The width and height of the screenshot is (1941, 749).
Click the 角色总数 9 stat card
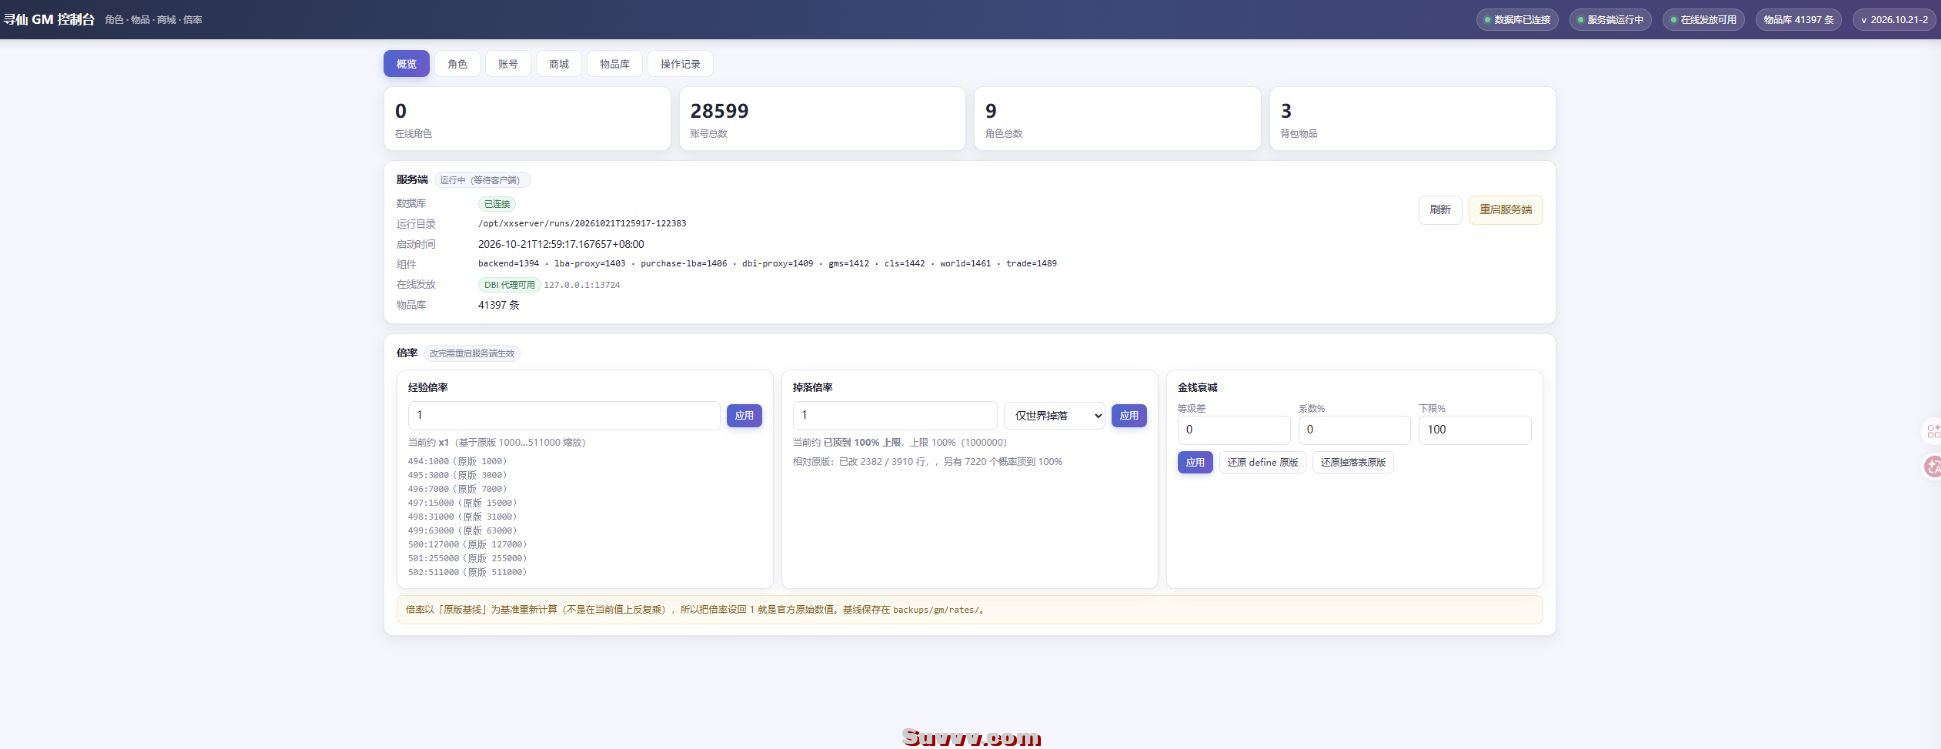(x=1117, y=119)
